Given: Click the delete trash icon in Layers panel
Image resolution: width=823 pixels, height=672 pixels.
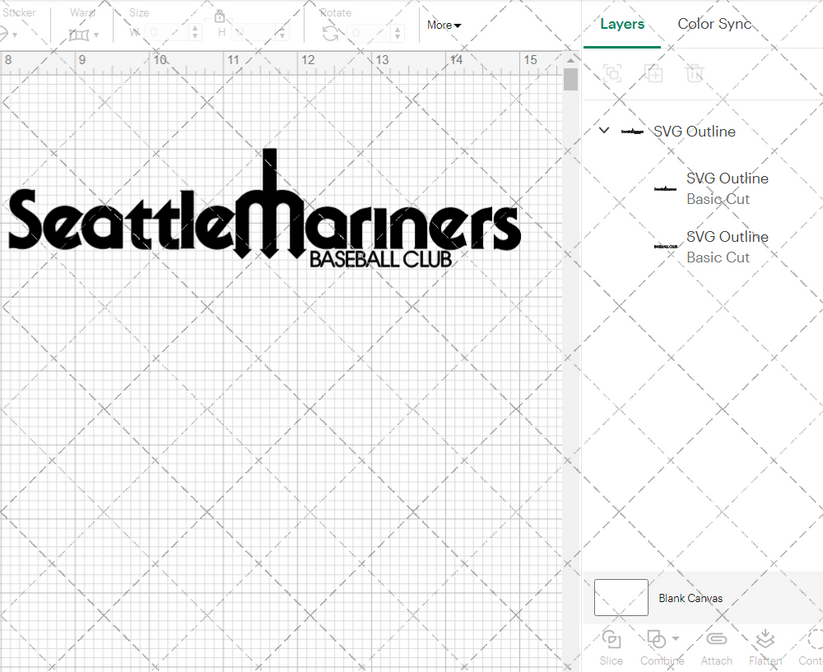Looking at the screenshot, I should (696, 73).
